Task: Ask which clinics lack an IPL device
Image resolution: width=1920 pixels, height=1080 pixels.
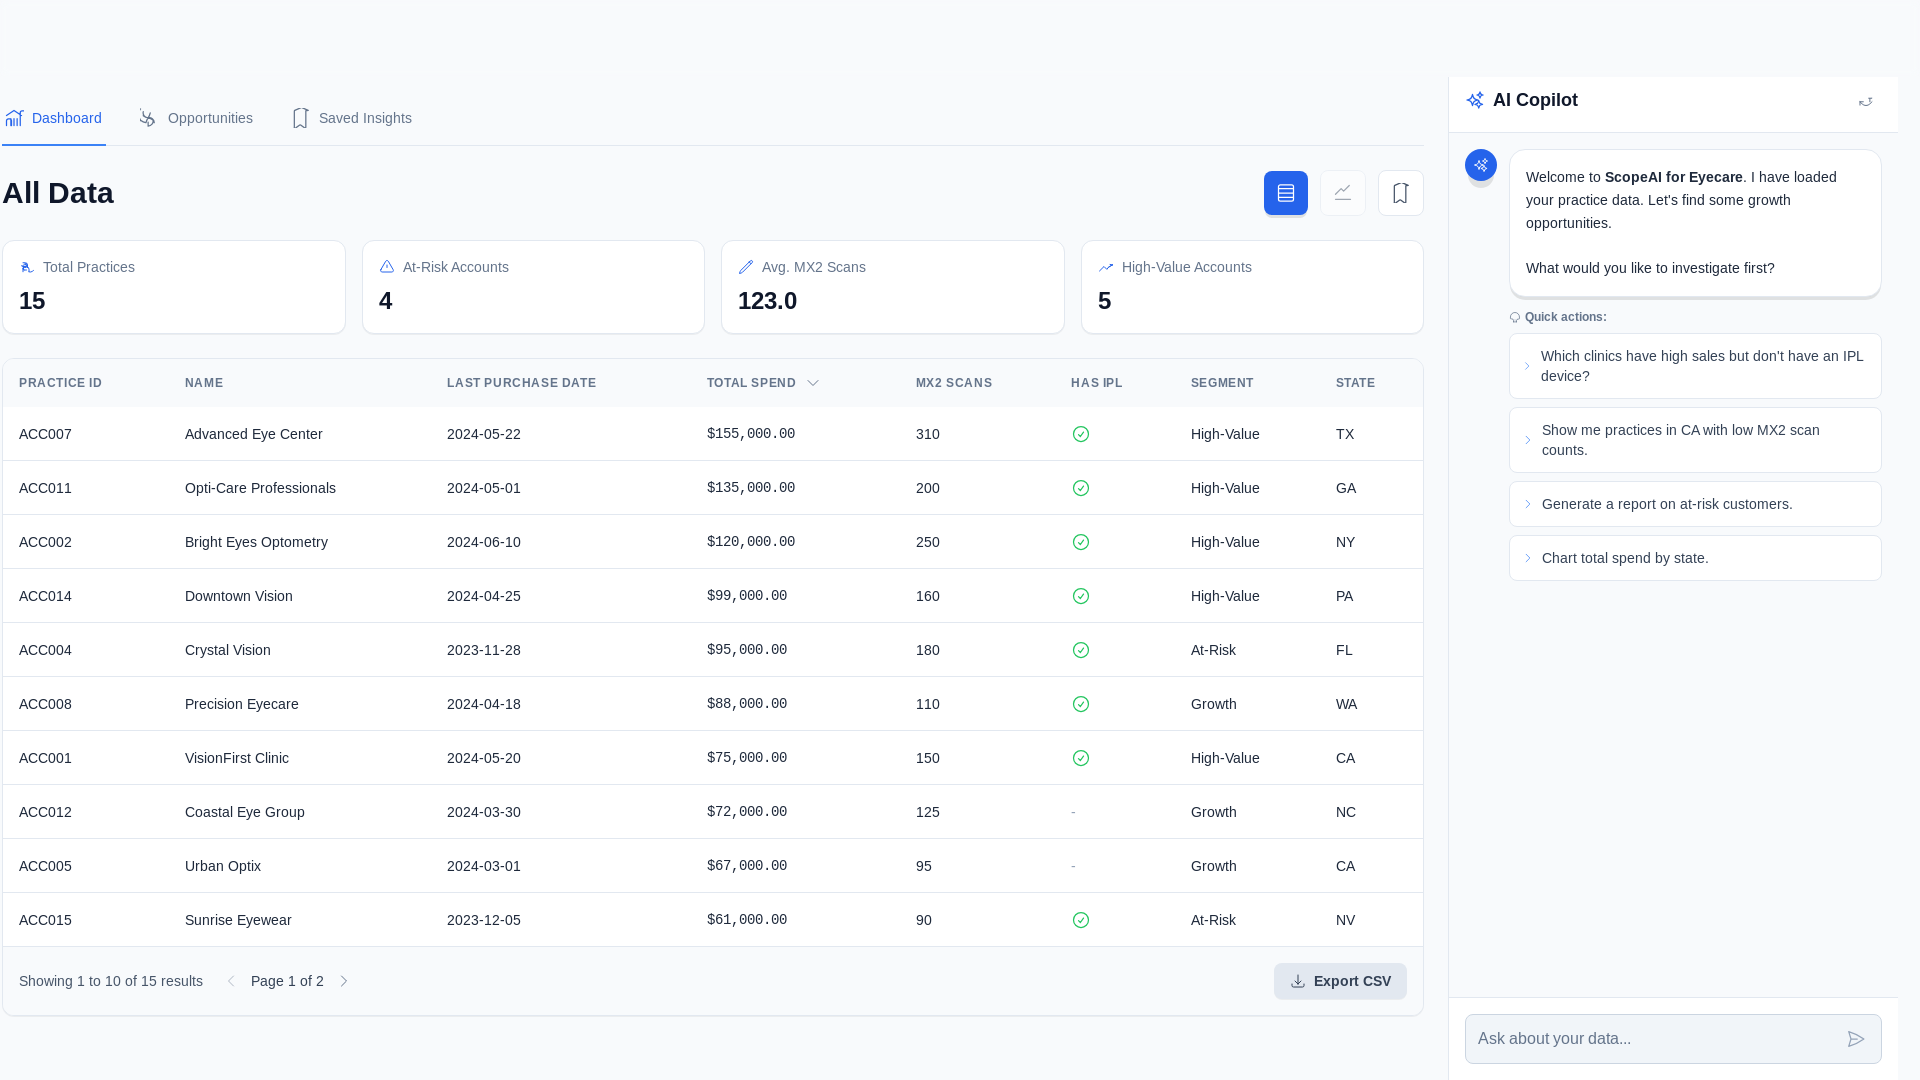Action: tap(1695, 366)
